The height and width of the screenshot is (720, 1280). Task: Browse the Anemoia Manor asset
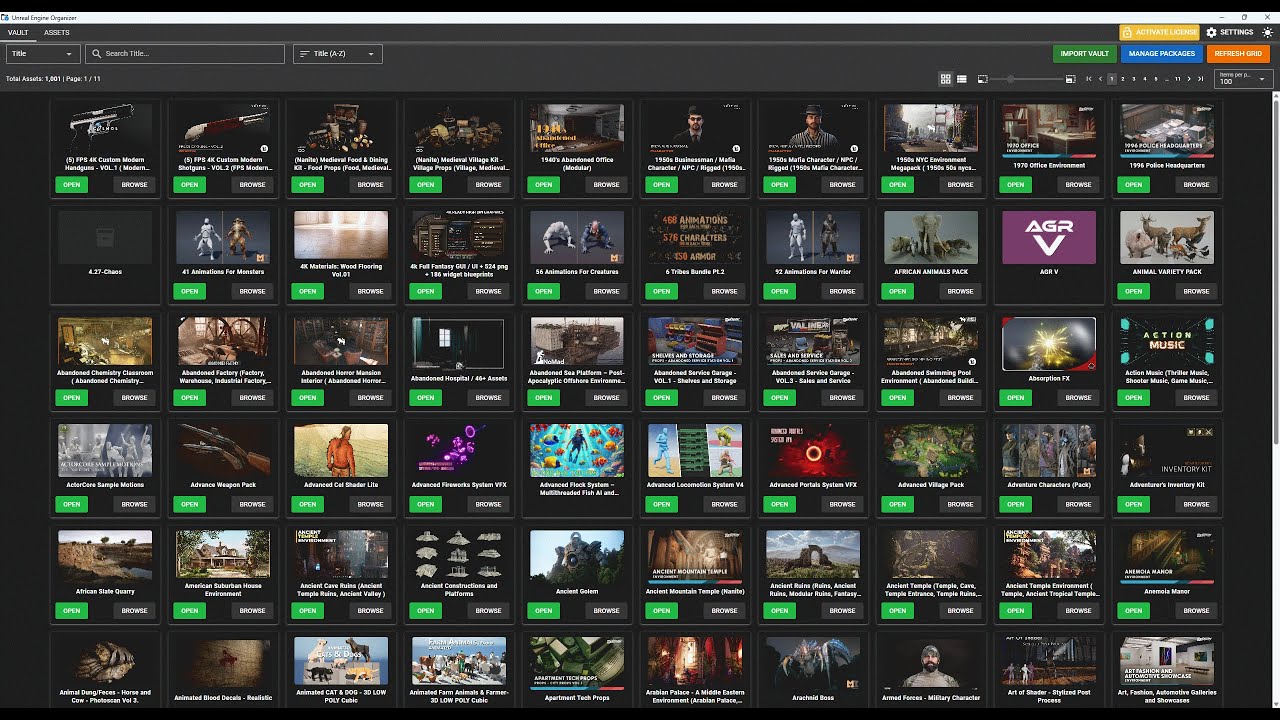point(1196,610)
